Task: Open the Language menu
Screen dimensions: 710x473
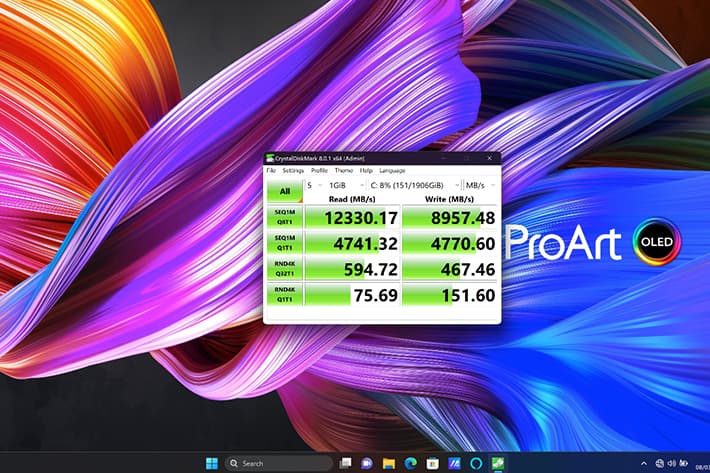Action: tap(392, 171)
